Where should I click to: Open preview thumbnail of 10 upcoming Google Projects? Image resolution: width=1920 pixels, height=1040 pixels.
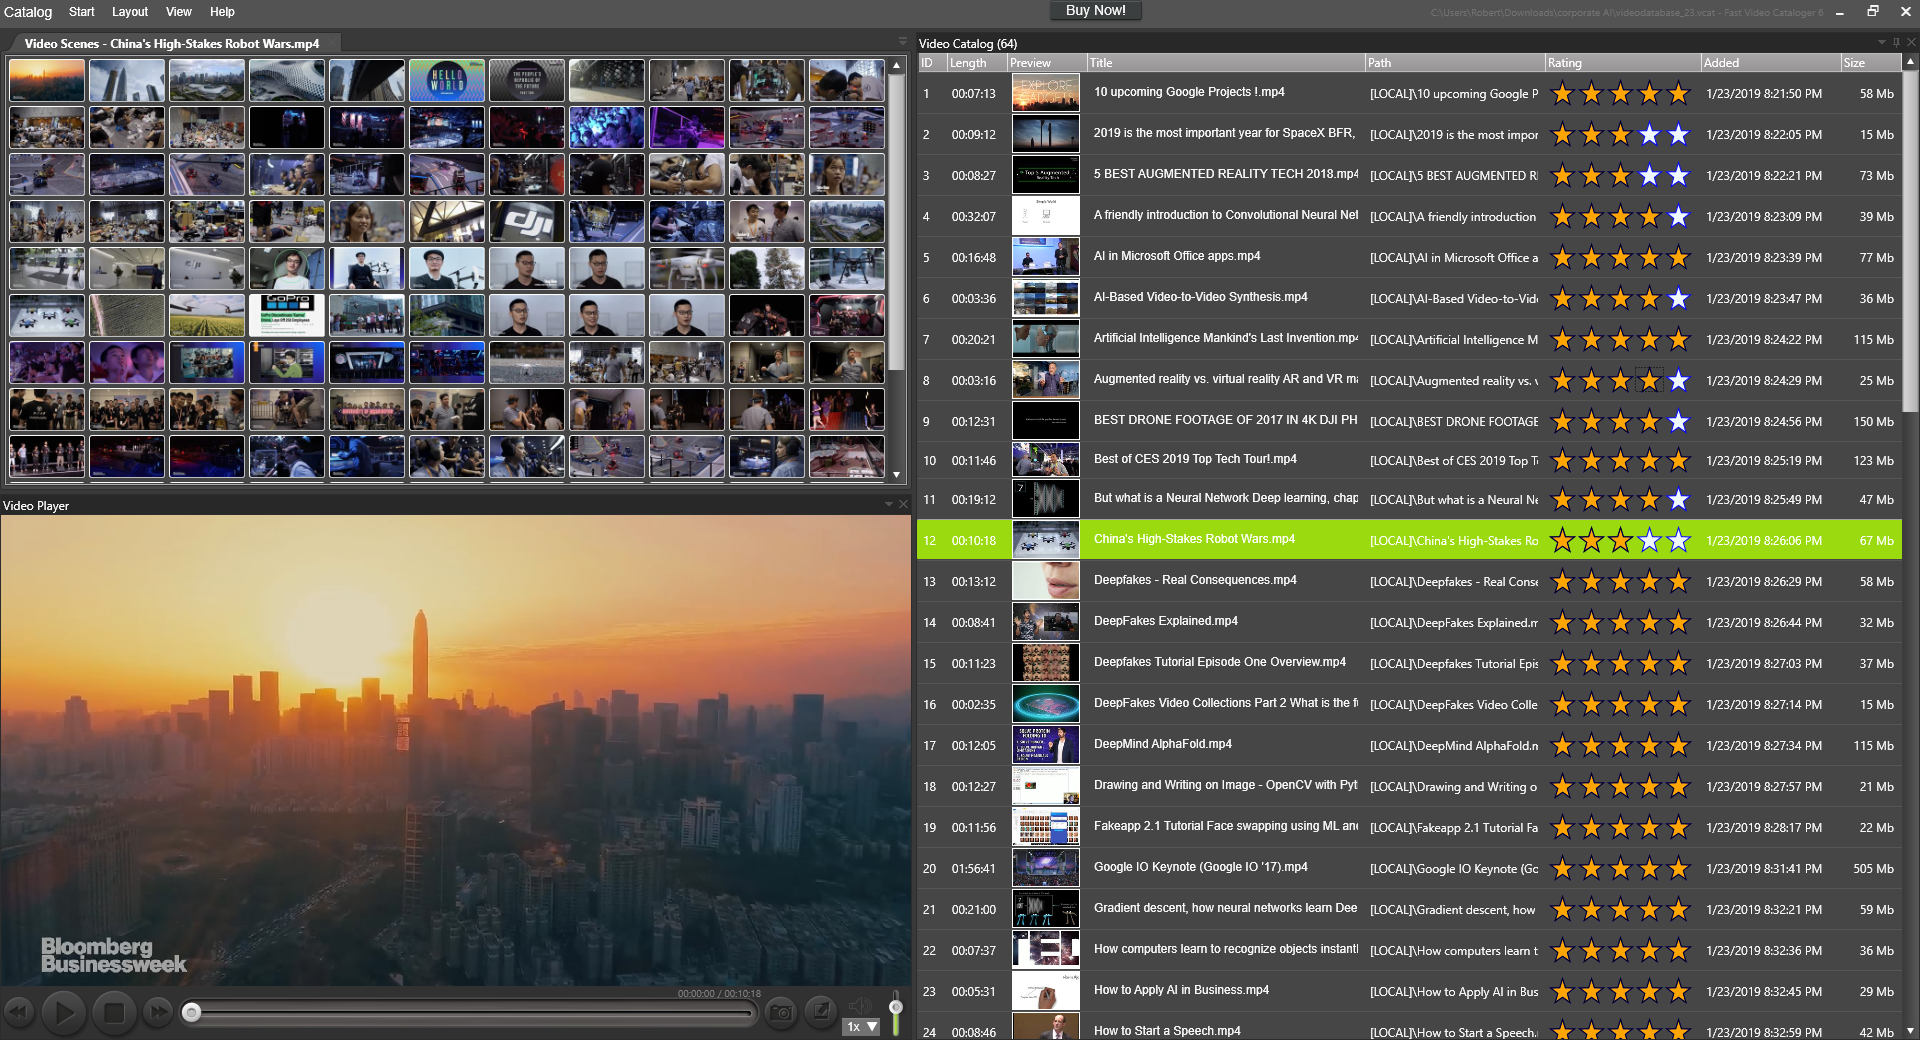click(1046, 93)
